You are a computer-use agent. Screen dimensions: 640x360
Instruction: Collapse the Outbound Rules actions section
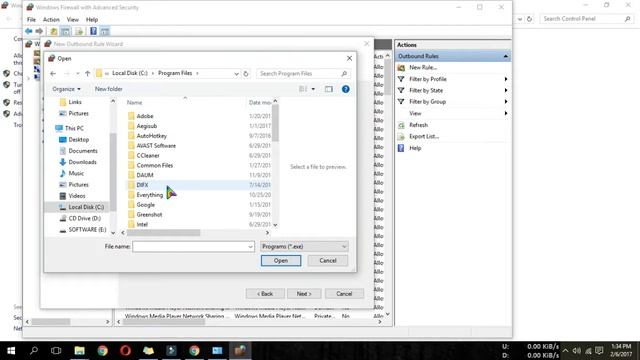point(505,56)
